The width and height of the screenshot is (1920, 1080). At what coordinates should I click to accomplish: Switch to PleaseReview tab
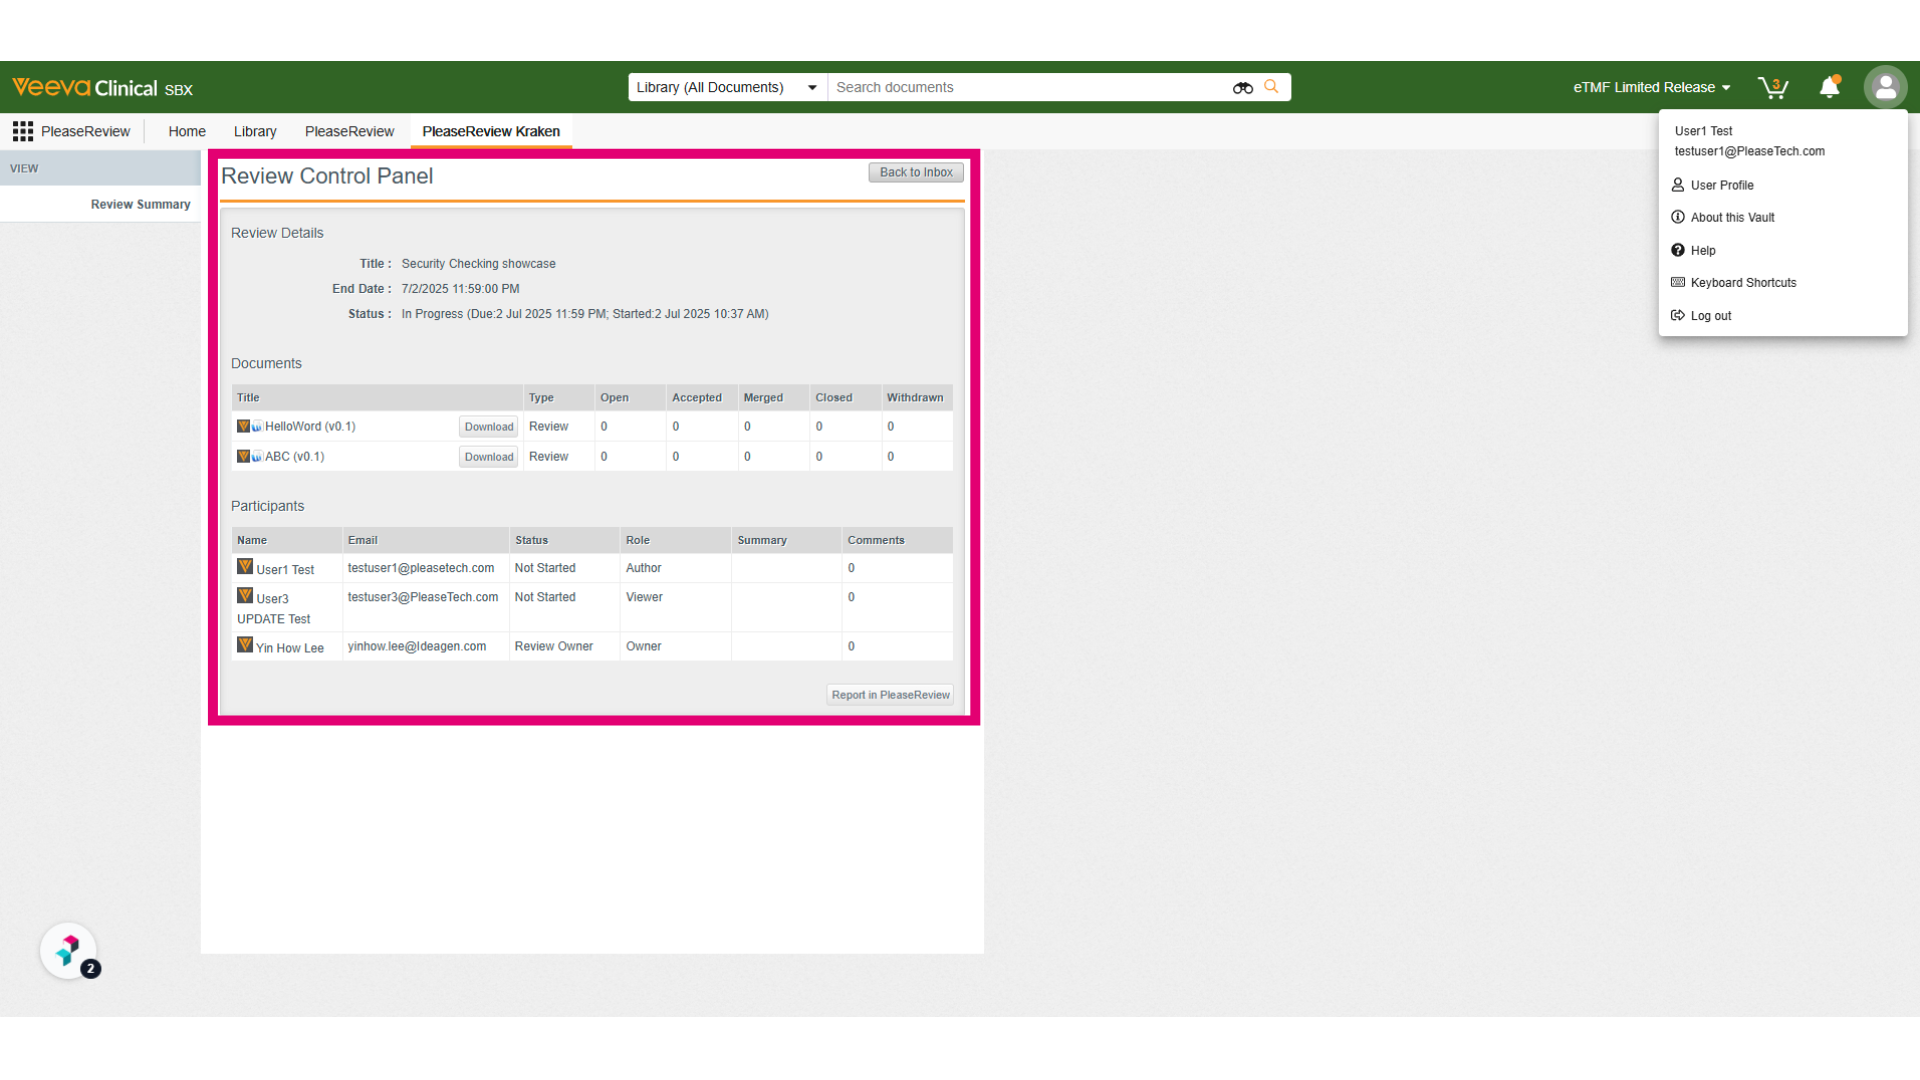[x=349, y=131]
